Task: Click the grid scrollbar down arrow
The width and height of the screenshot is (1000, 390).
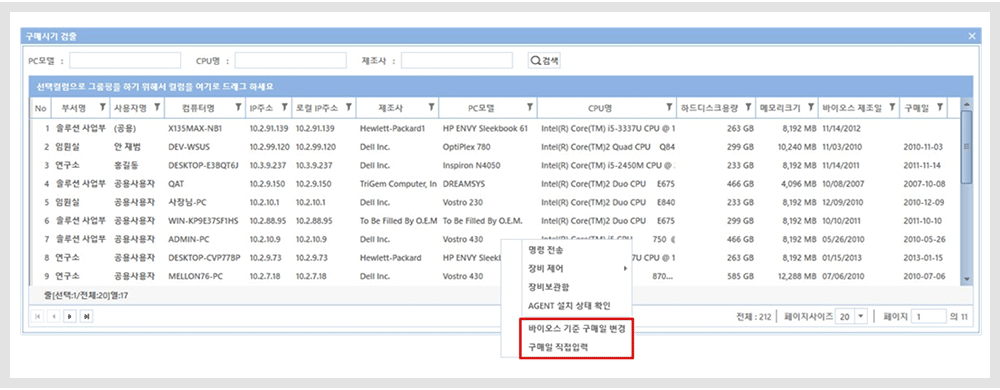Action: 967,279
